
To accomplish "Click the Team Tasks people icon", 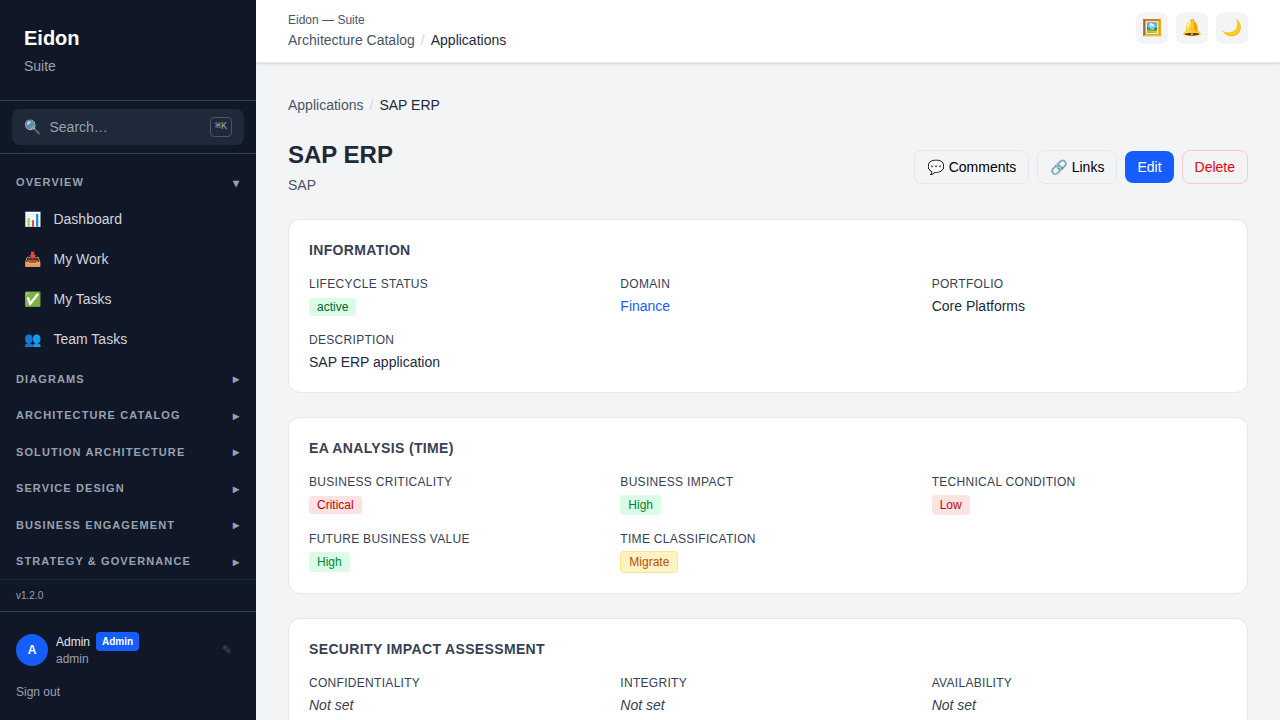I will coord(33,339).
